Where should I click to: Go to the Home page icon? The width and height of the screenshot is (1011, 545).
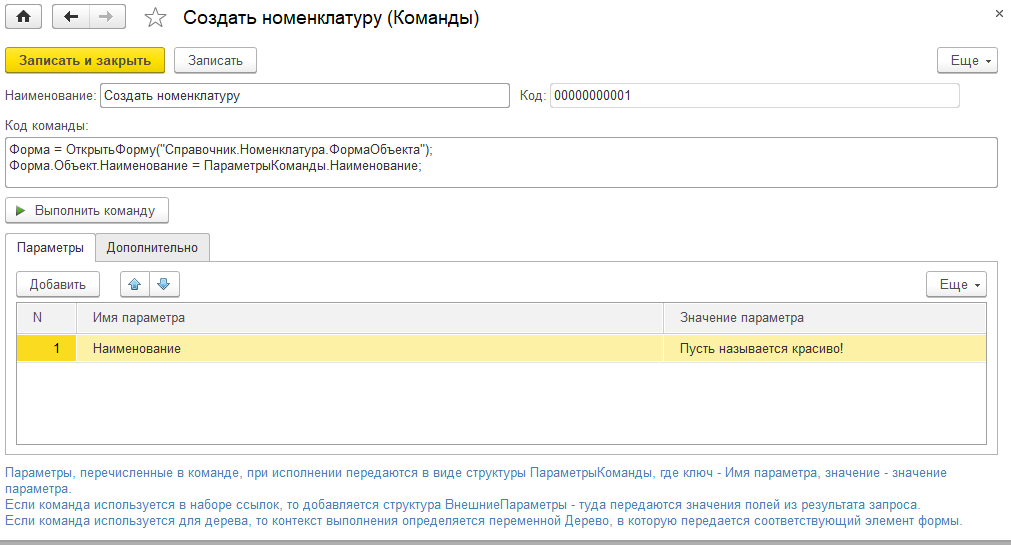tap(24, 17)
